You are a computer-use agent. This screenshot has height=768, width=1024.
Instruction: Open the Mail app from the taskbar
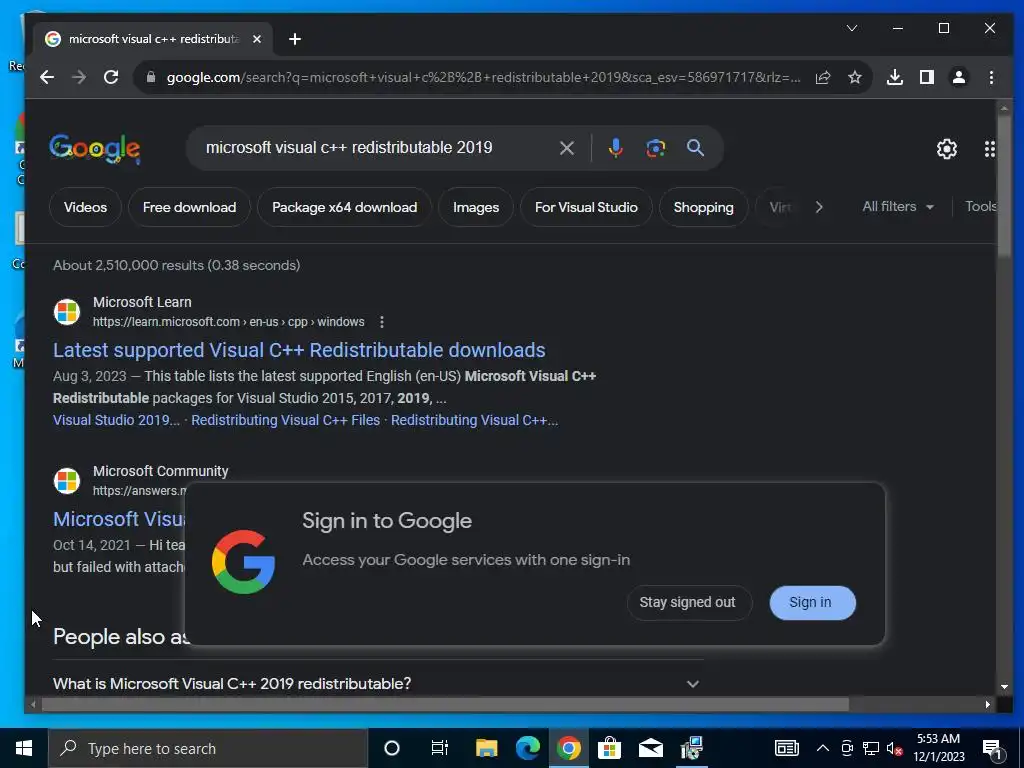click(650, 748)
